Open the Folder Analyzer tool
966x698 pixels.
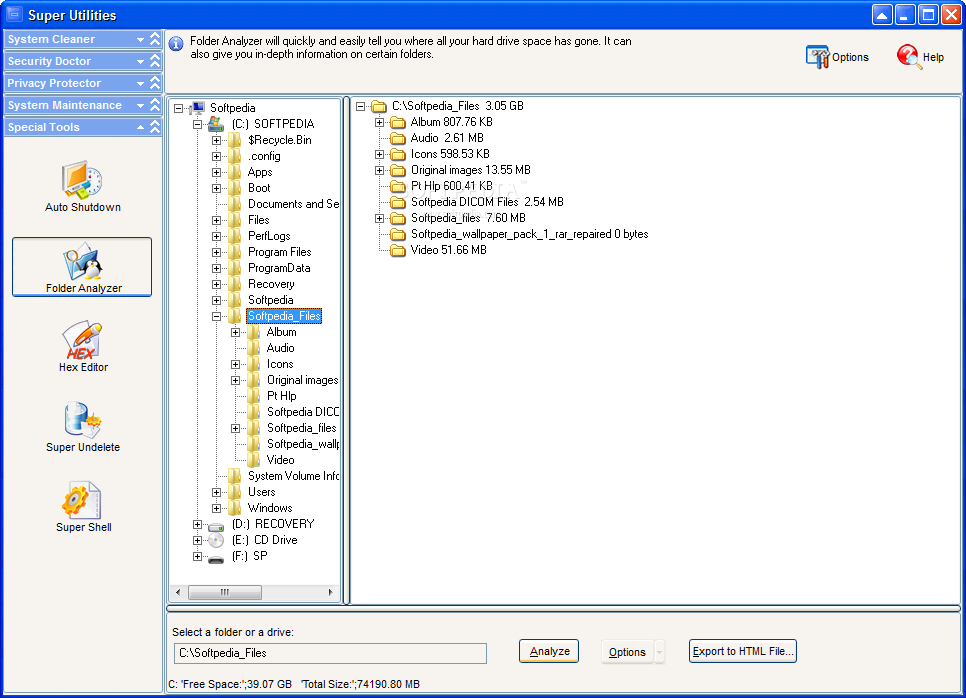(x=82, y=267)
